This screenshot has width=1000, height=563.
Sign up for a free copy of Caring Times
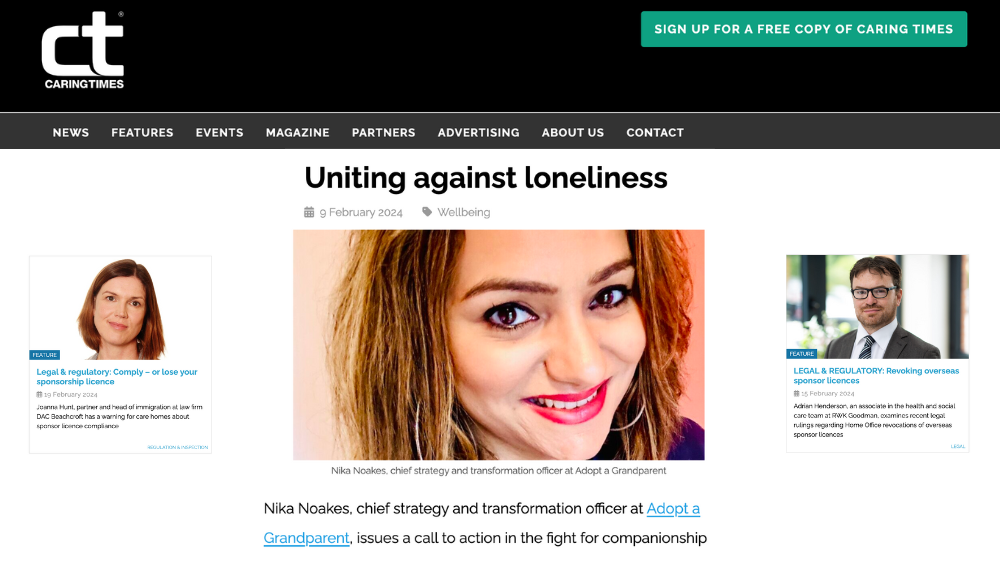[804, 29]
